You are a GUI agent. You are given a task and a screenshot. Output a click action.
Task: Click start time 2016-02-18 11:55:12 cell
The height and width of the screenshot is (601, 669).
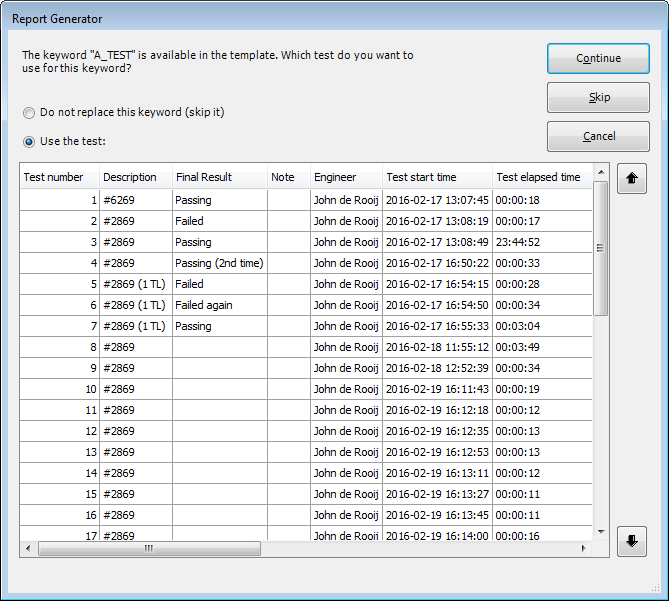(x=437, y=347)
